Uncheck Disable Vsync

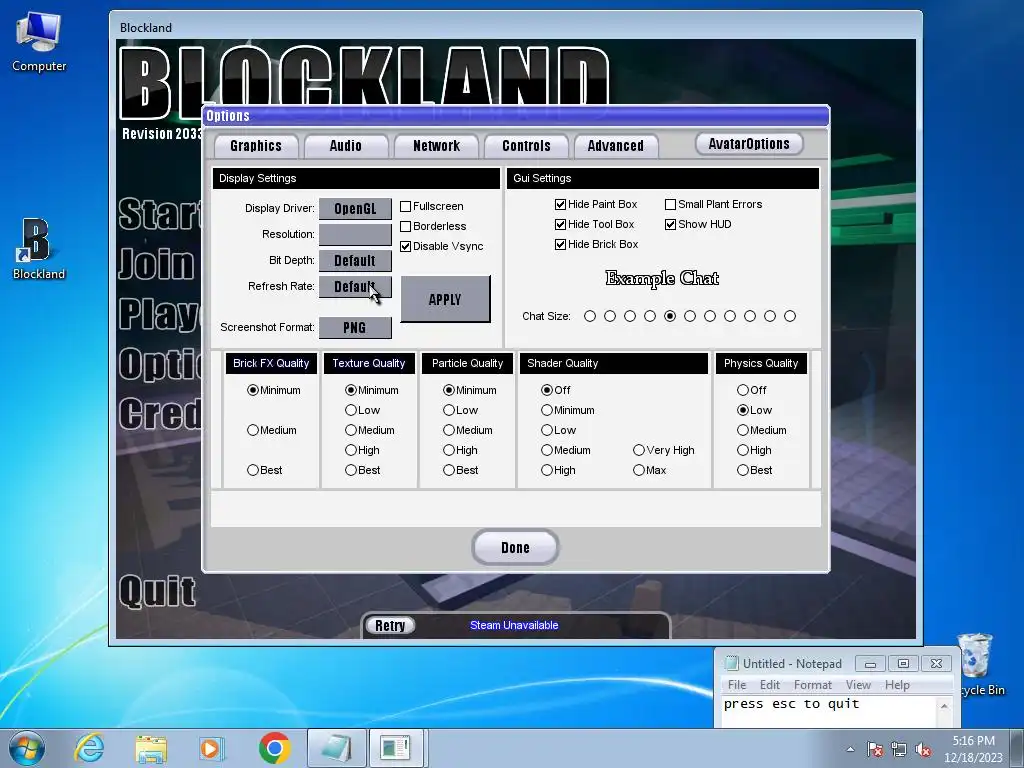pos(406,246)
